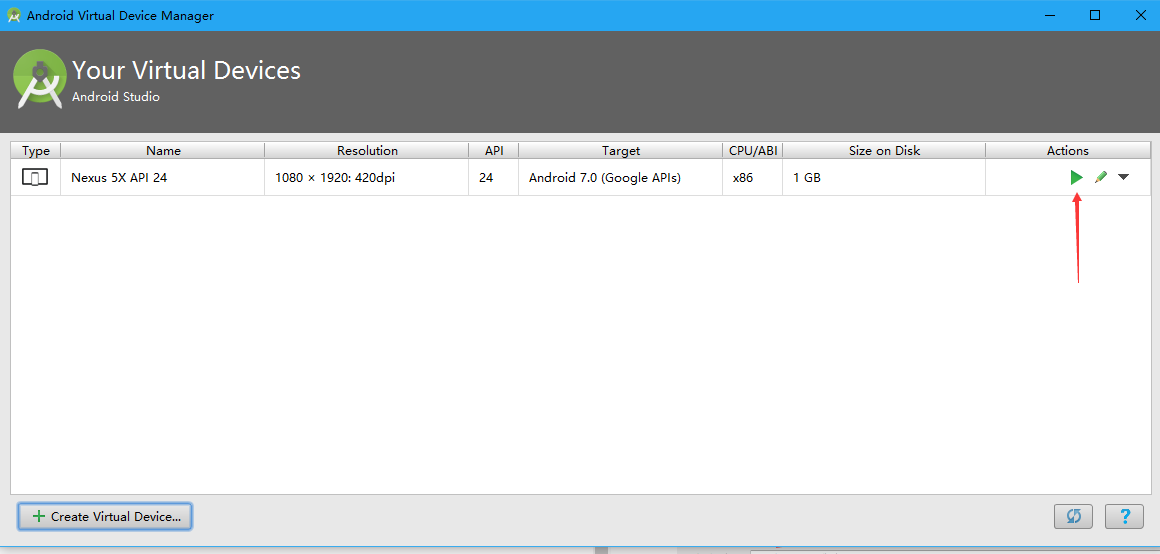Select the Nexus 5X API 24 name cell
The width and height of the screenshot is (1160, 554).
click(163, 178)
